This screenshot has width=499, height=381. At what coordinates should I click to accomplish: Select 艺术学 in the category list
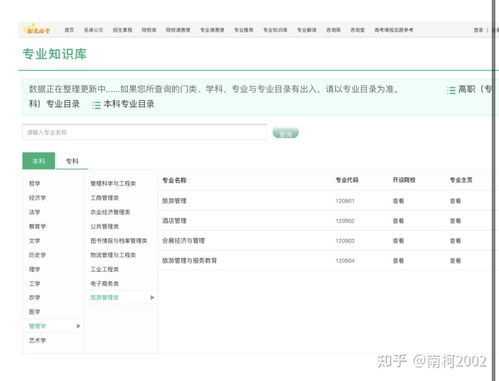(37, 340)
